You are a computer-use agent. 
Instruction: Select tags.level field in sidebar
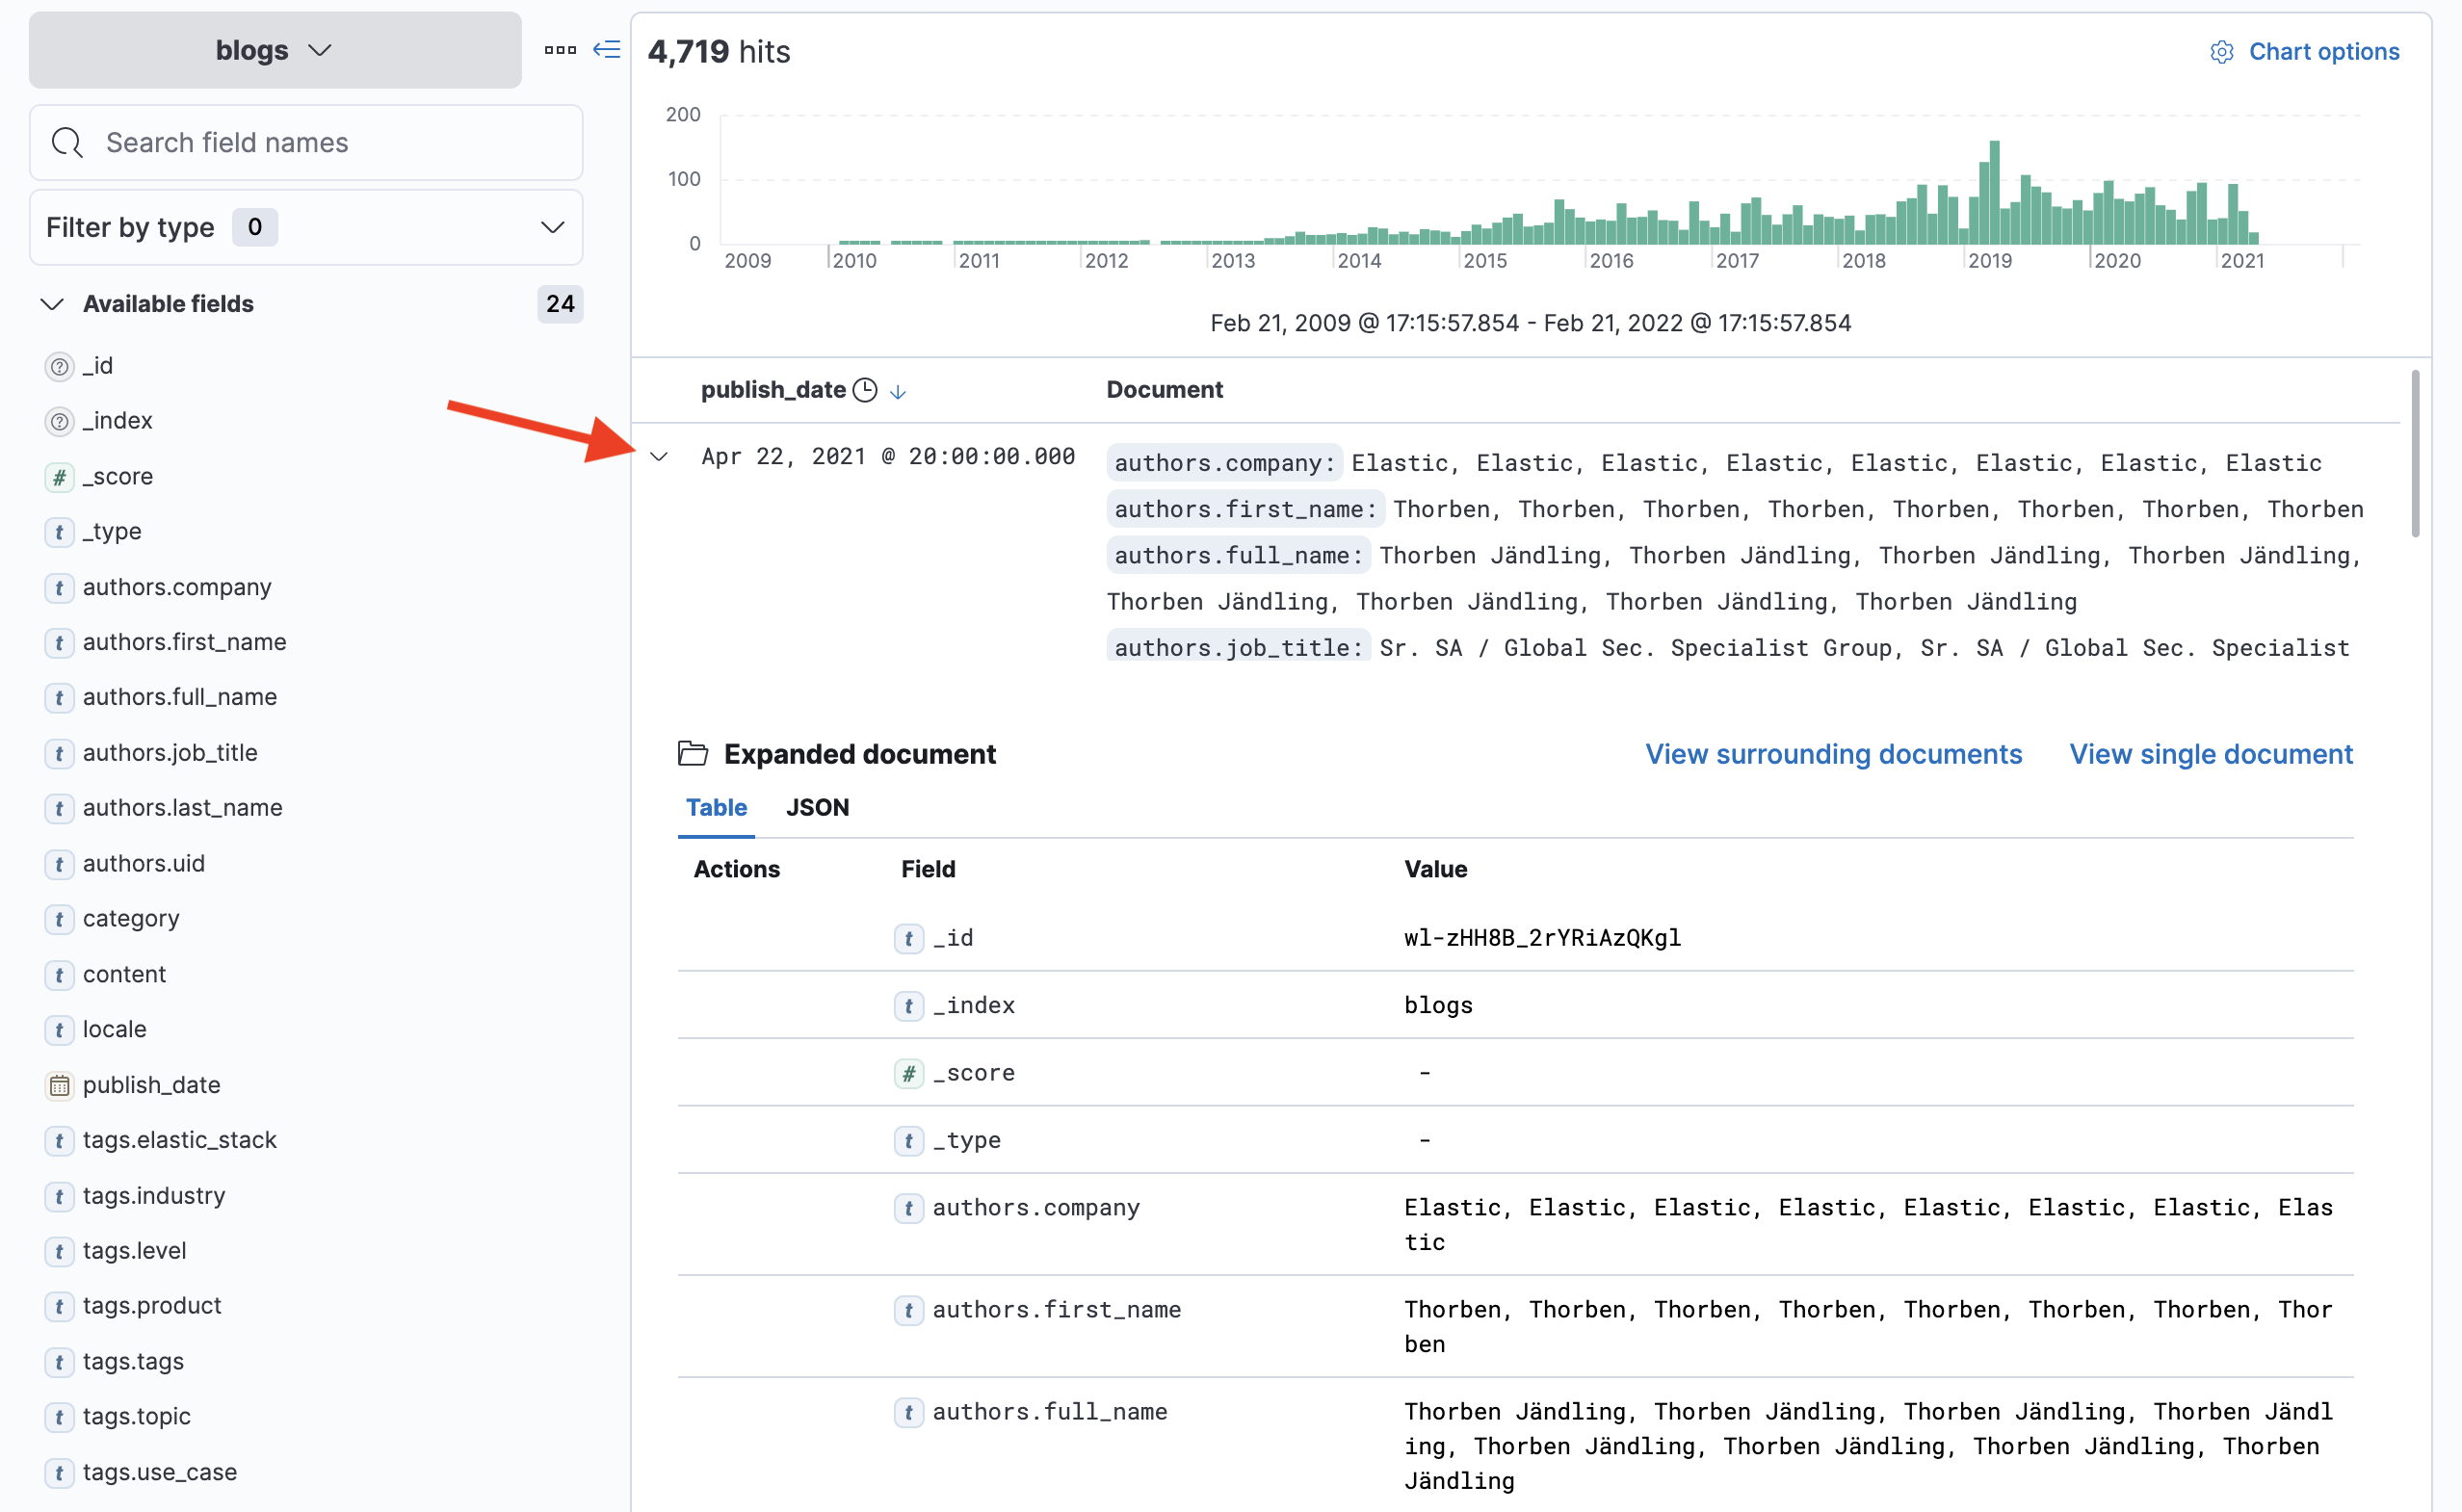pos(135,1251)
